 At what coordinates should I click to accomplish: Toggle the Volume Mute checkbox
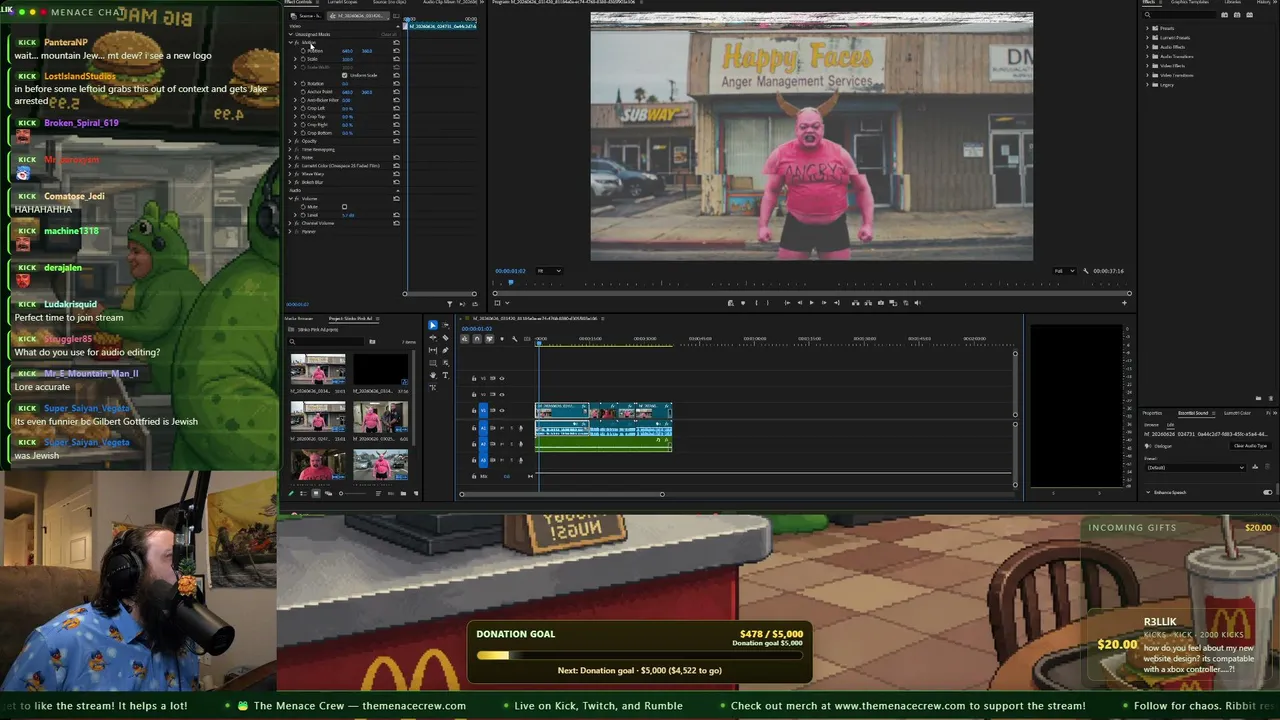click(344, 207)
